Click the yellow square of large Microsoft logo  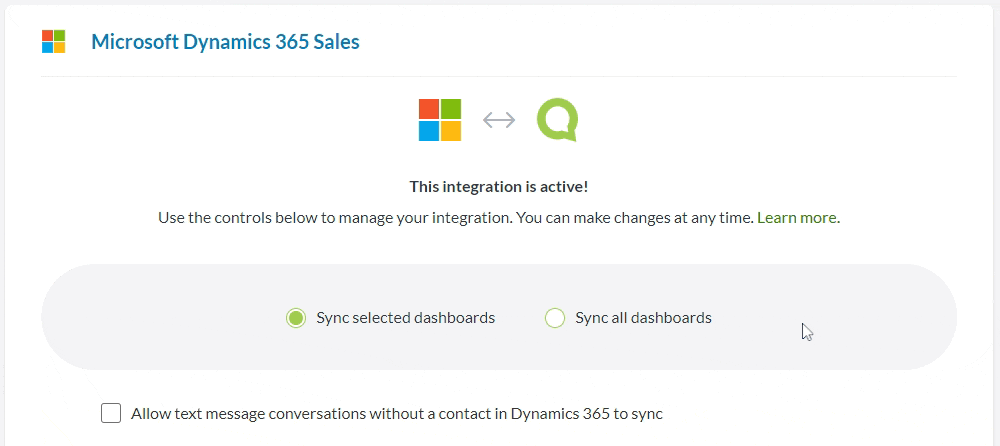(x=451, y=131)
